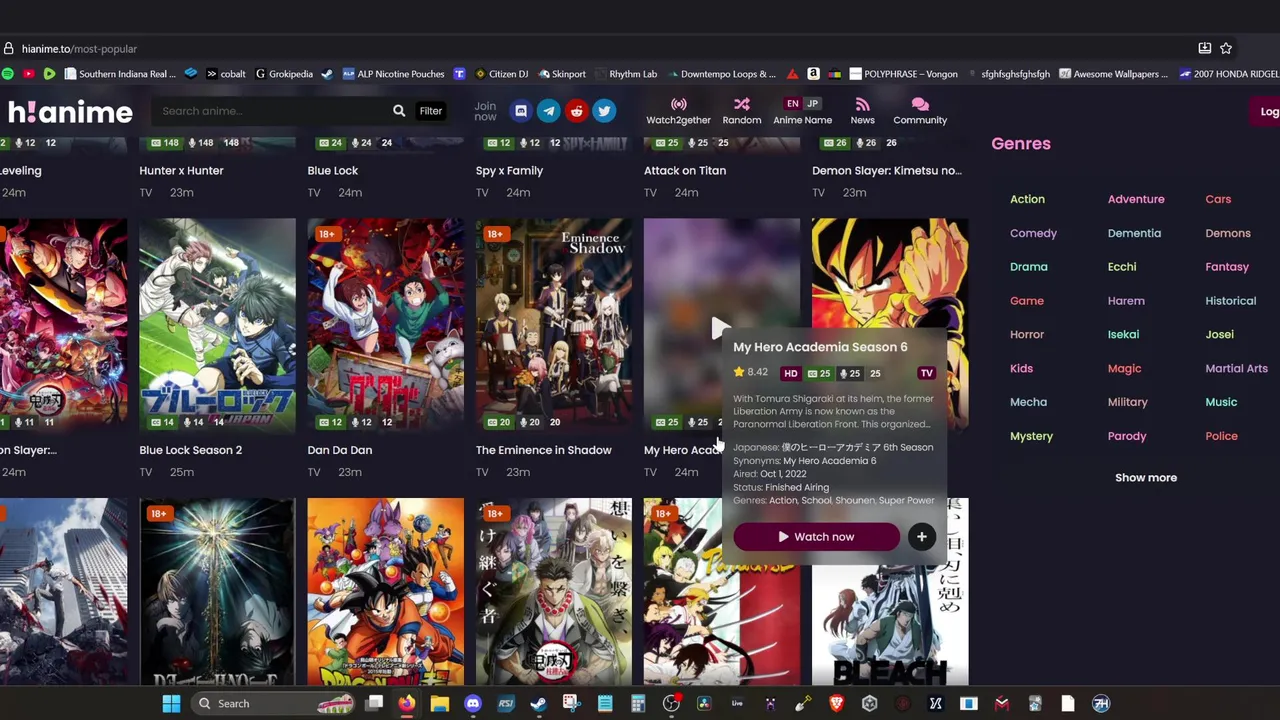Open Windows Start menu
The height and width of the screenshot is (720, 1280).
point(171,703)
